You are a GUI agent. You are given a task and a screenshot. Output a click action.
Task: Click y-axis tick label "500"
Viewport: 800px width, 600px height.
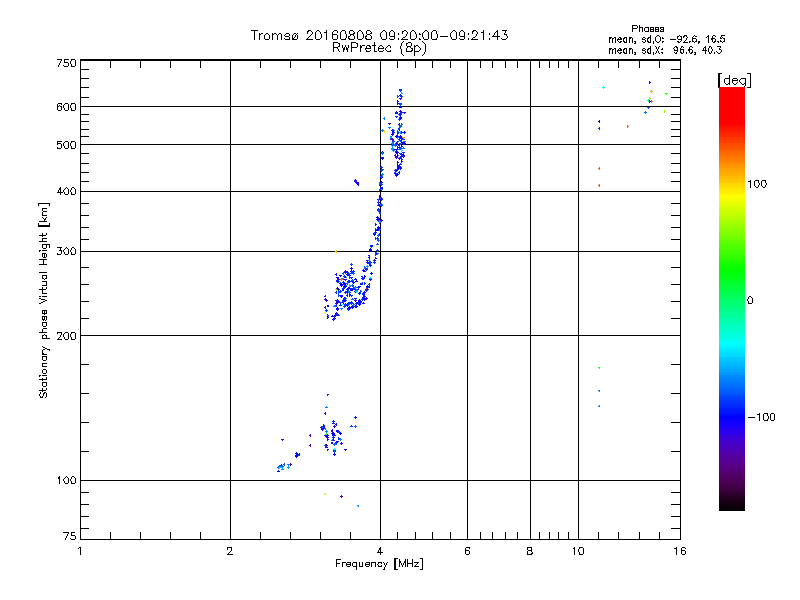point(66,145)
